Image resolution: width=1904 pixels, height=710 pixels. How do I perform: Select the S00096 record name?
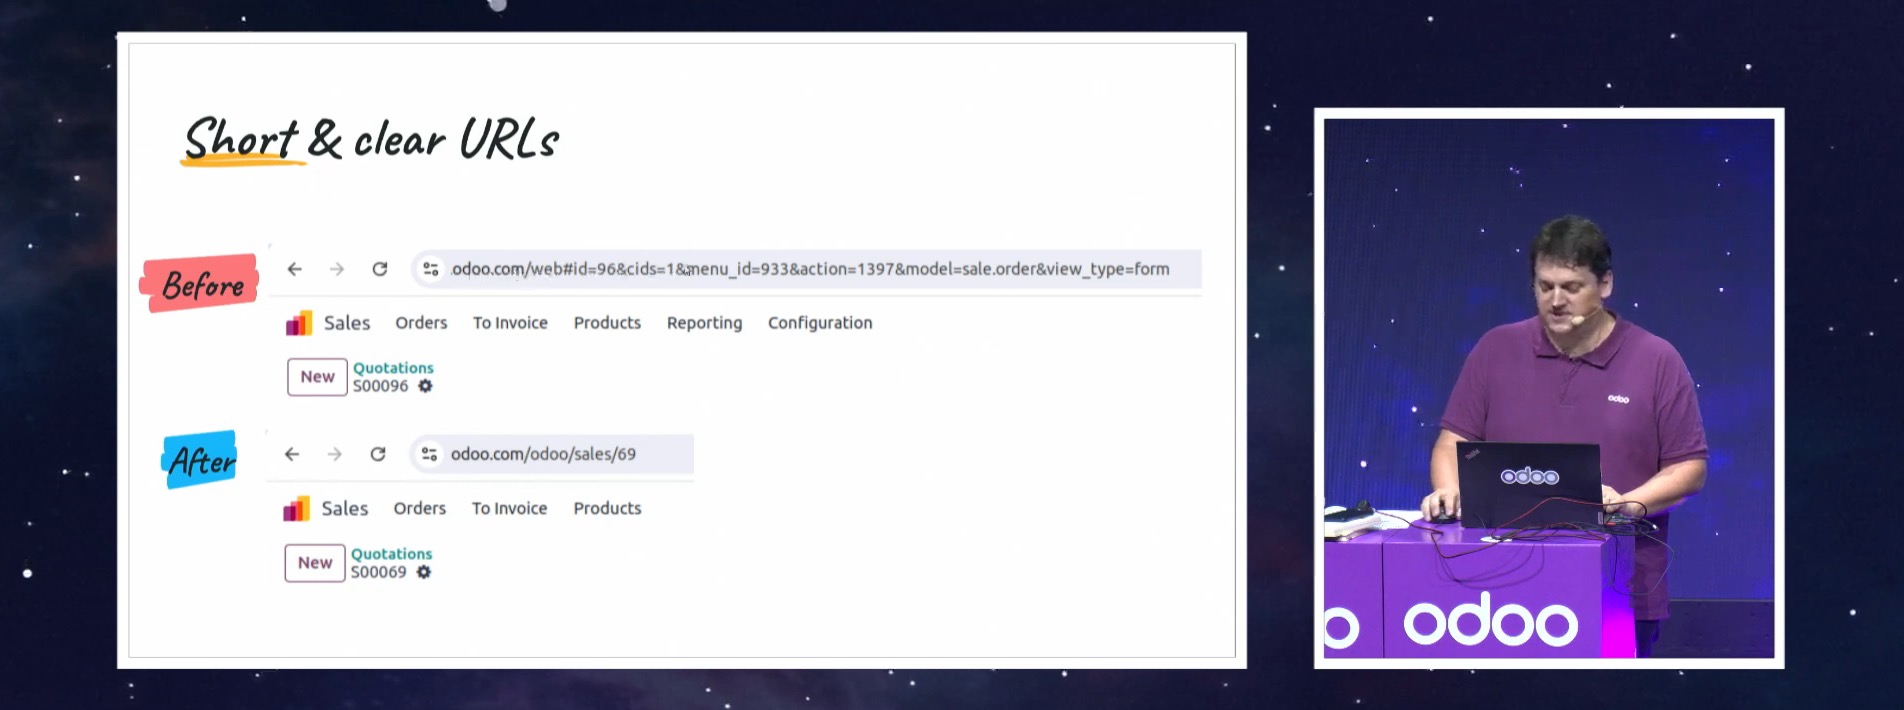point(380,386)
